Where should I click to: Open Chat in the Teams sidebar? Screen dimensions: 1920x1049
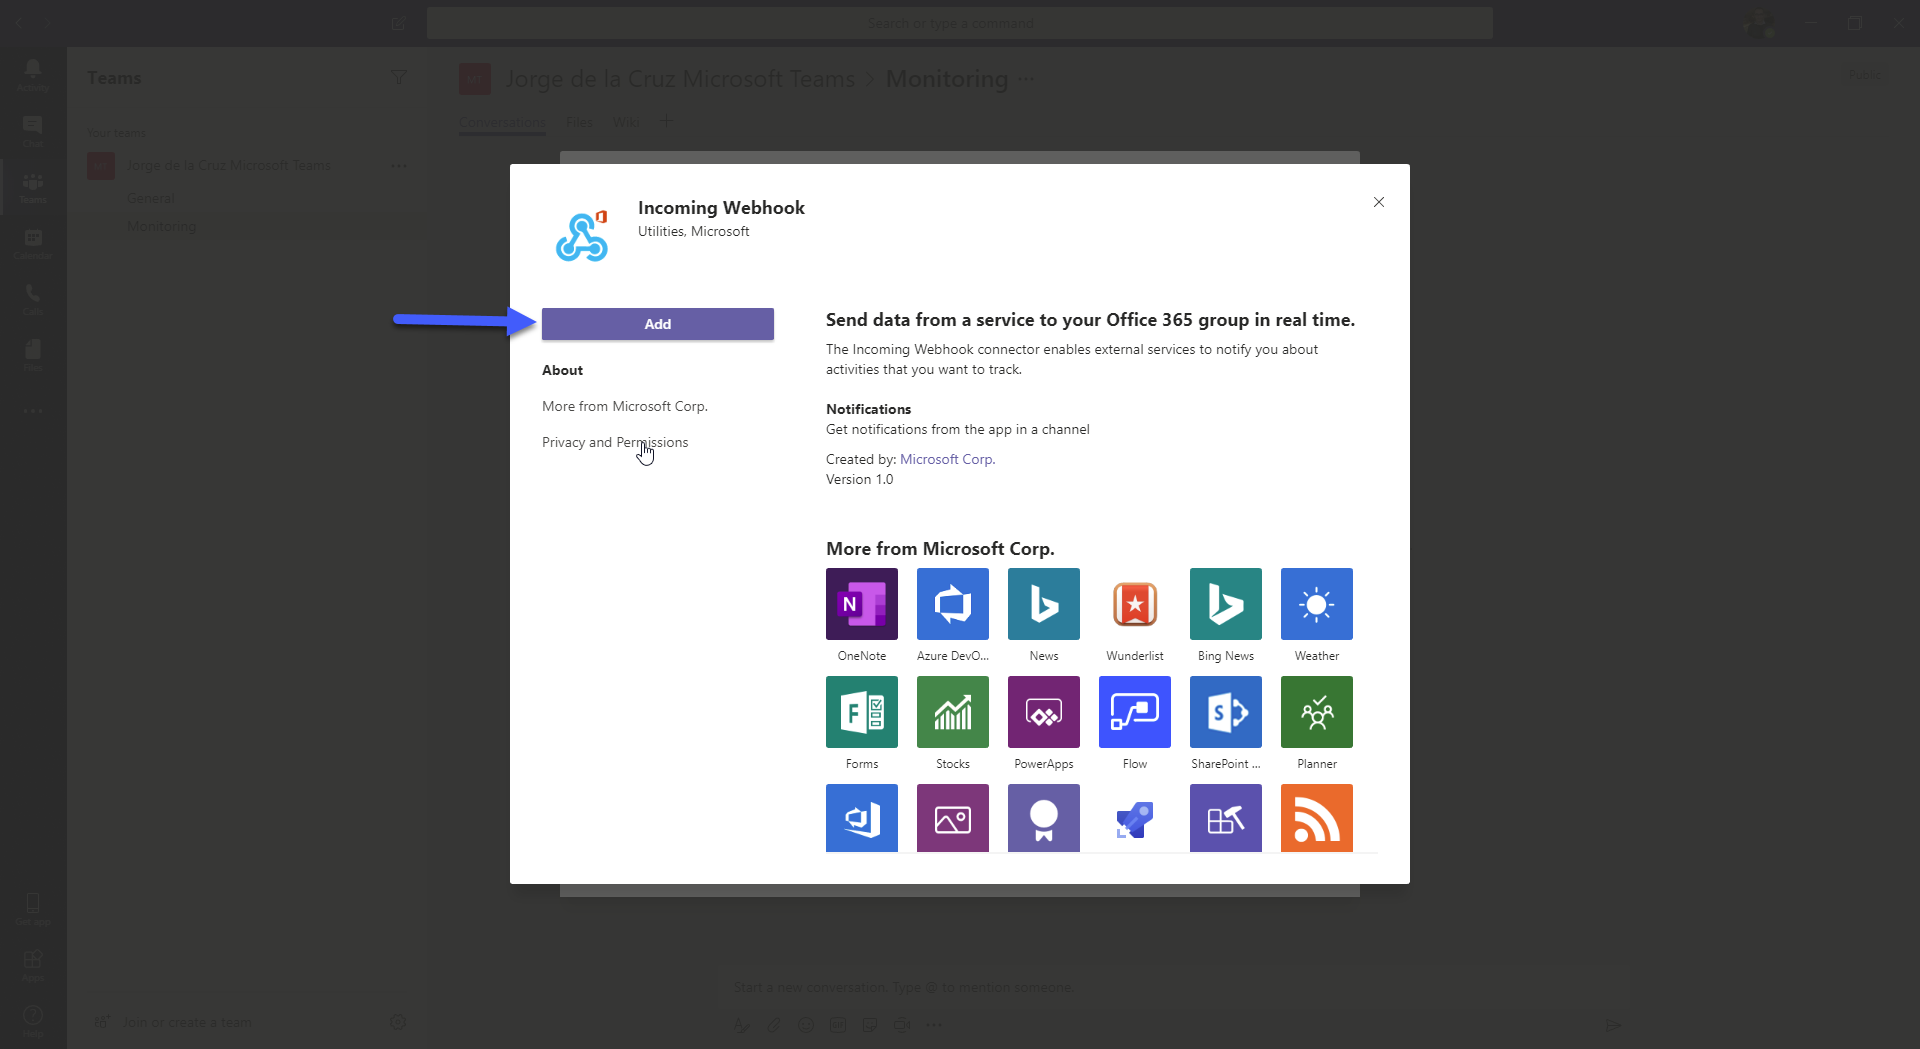point(33,130)
